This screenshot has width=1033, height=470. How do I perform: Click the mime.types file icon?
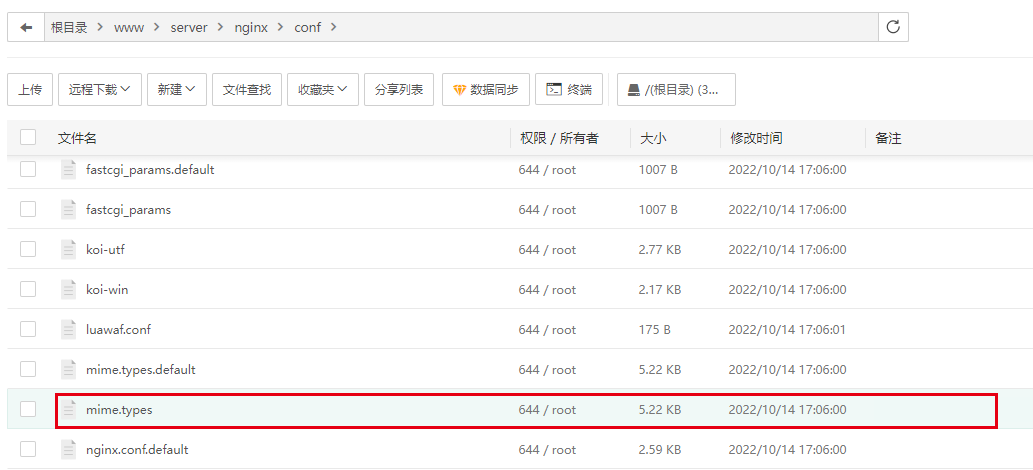(69, 409)
